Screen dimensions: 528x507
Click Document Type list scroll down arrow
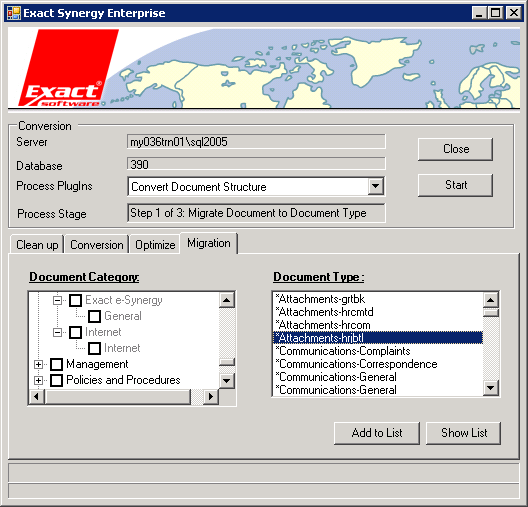[x=491, y=388]
